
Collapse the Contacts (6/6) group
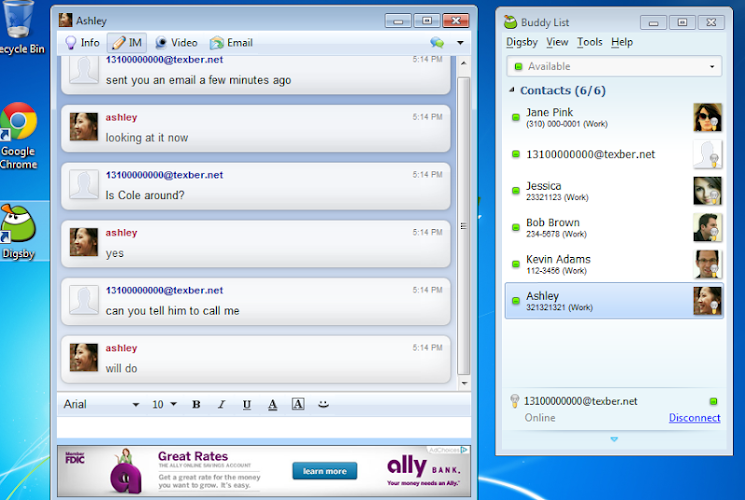tap(512, 90)
